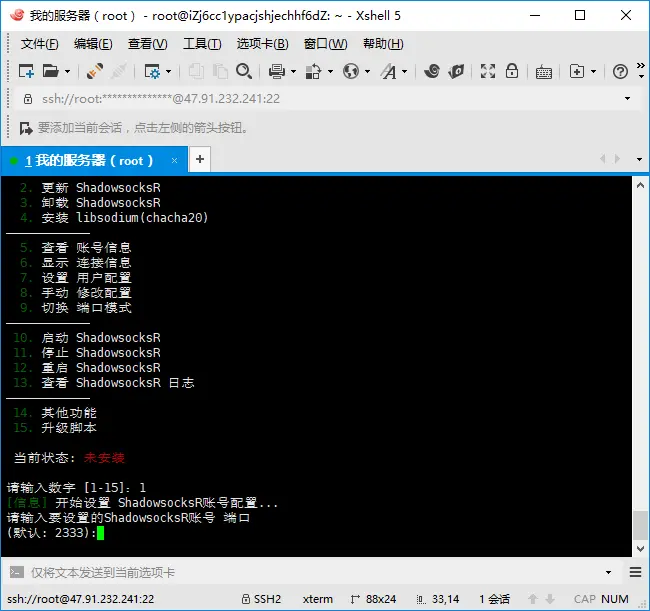Click the 1 会话 status entry
The width and height of the screenshot is (650, 611).
point(495,599)
